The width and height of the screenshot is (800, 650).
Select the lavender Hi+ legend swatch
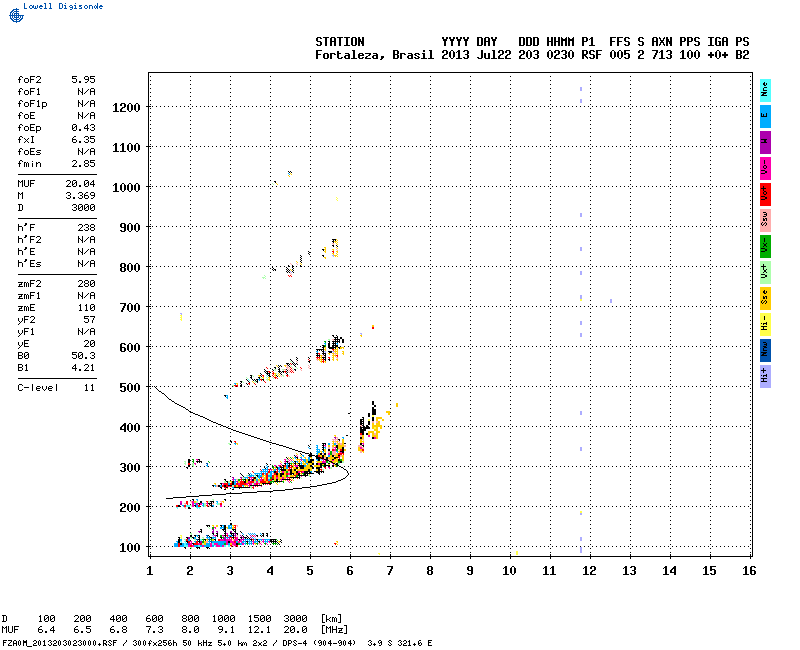click(x=765, y=376)
